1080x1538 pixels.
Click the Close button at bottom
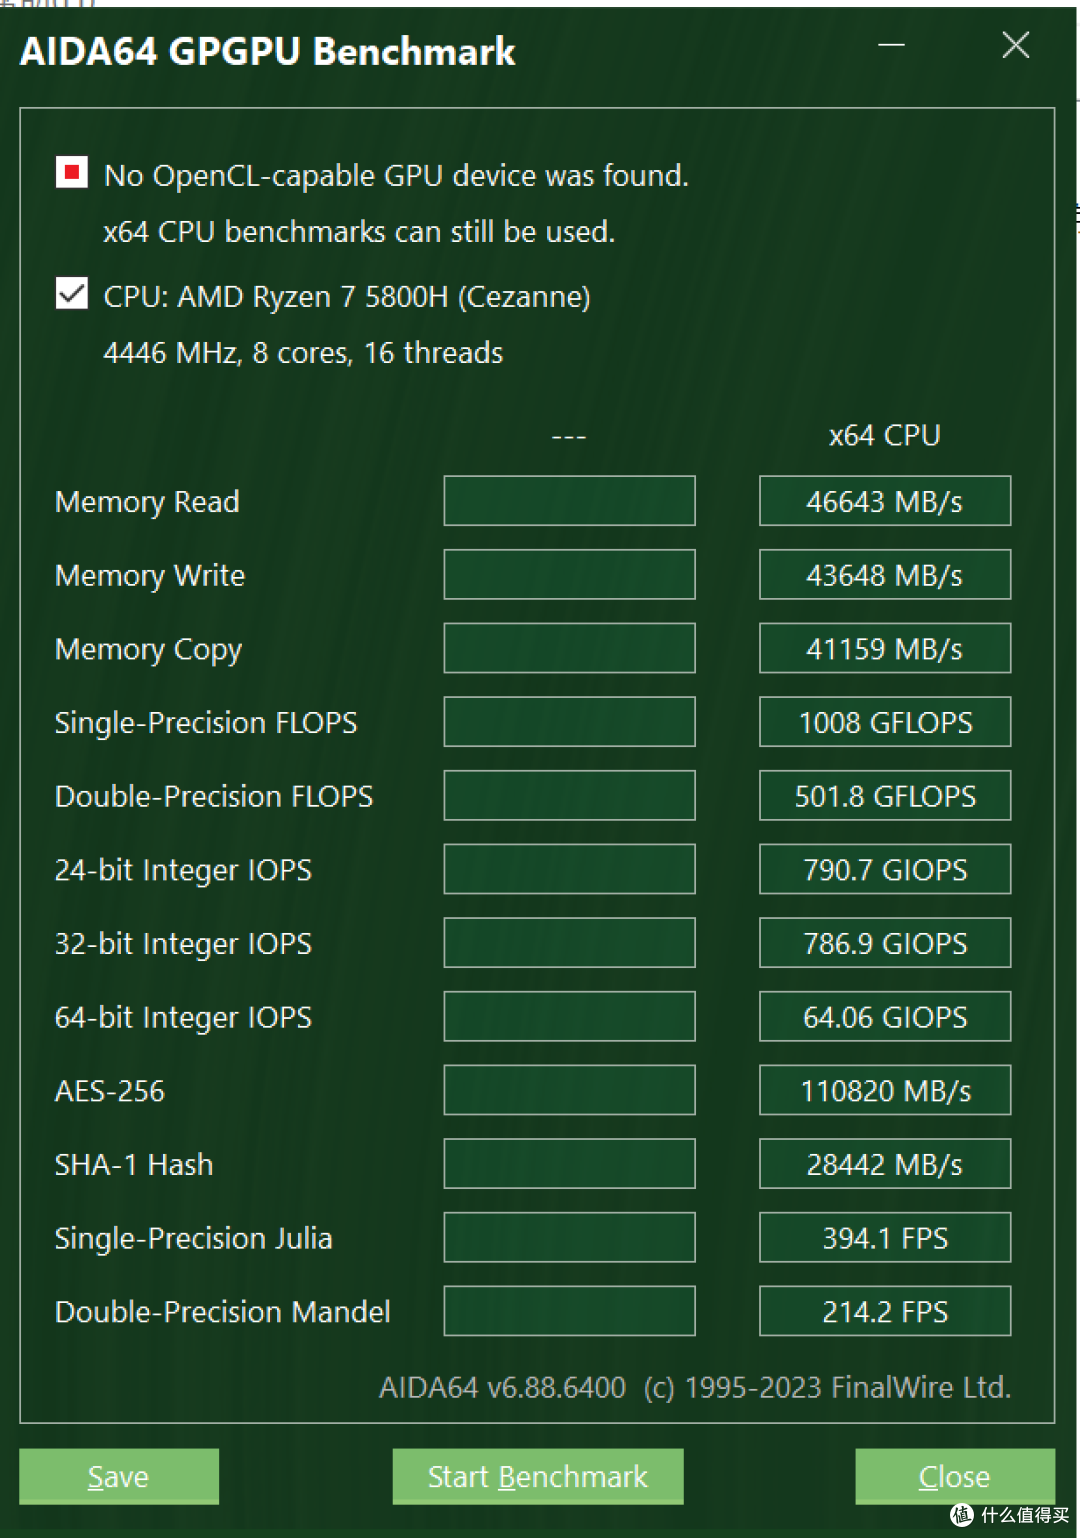955,1476
